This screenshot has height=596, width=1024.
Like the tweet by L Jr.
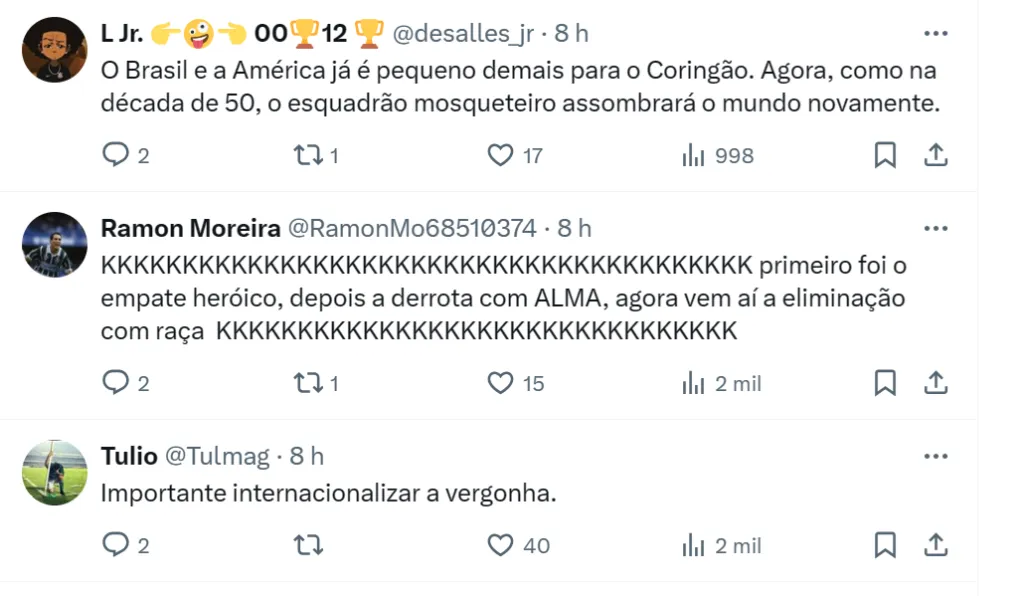[500, 156]
